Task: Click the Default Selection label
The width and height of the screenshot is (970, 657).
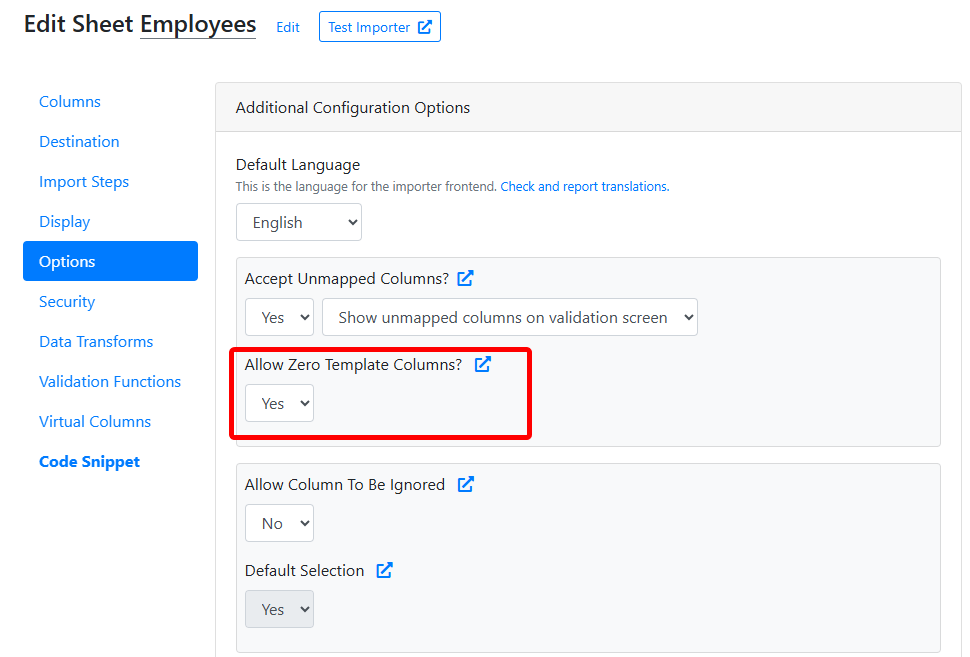Action: (x=304, y=570)
